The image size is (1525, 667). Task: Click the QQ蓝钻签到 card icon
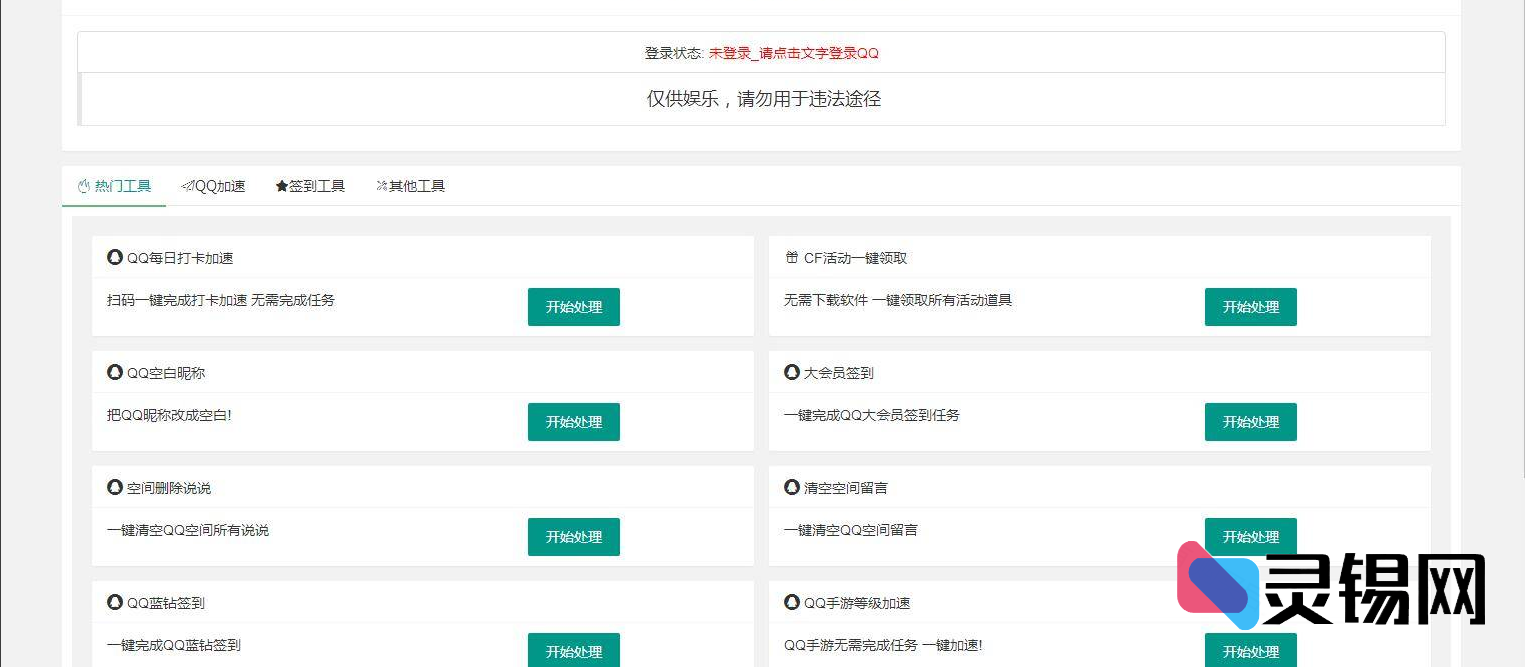point(114,602)
